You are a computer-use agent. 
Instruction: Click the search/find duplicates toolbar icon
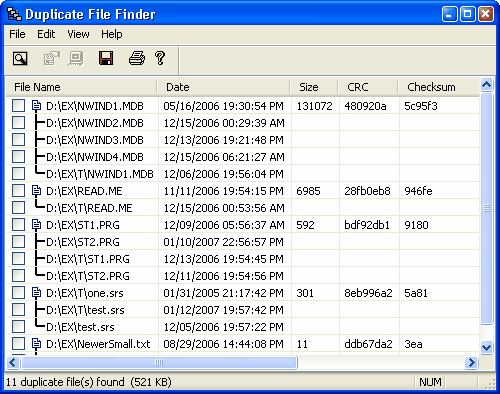coord(20,59)
